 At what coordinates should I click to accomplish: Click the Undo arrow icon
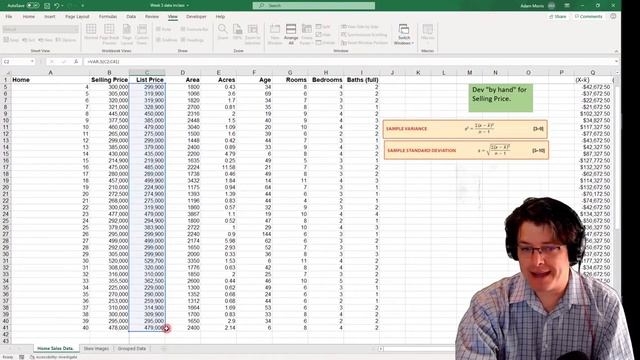57,6
